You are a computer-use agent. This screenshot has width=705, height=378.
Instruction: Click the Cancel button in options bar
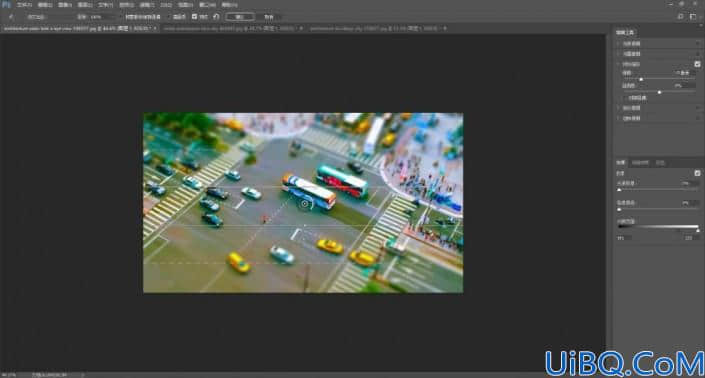point(268,17)
